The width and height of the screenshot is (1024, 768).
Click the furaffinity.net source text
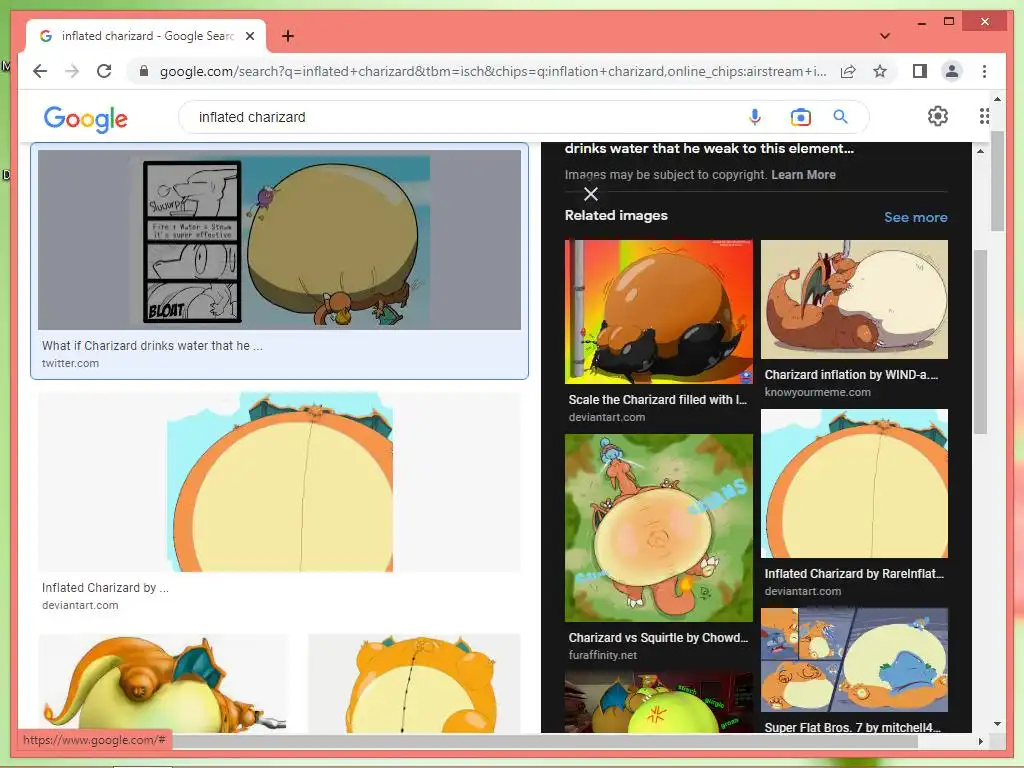[x=603, y=655]
